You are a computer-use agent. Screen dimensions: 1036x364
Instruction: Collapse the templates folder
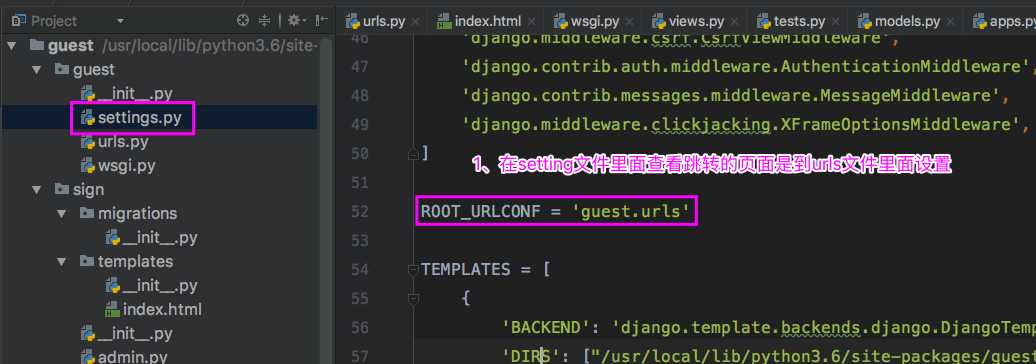coord(61,262)
